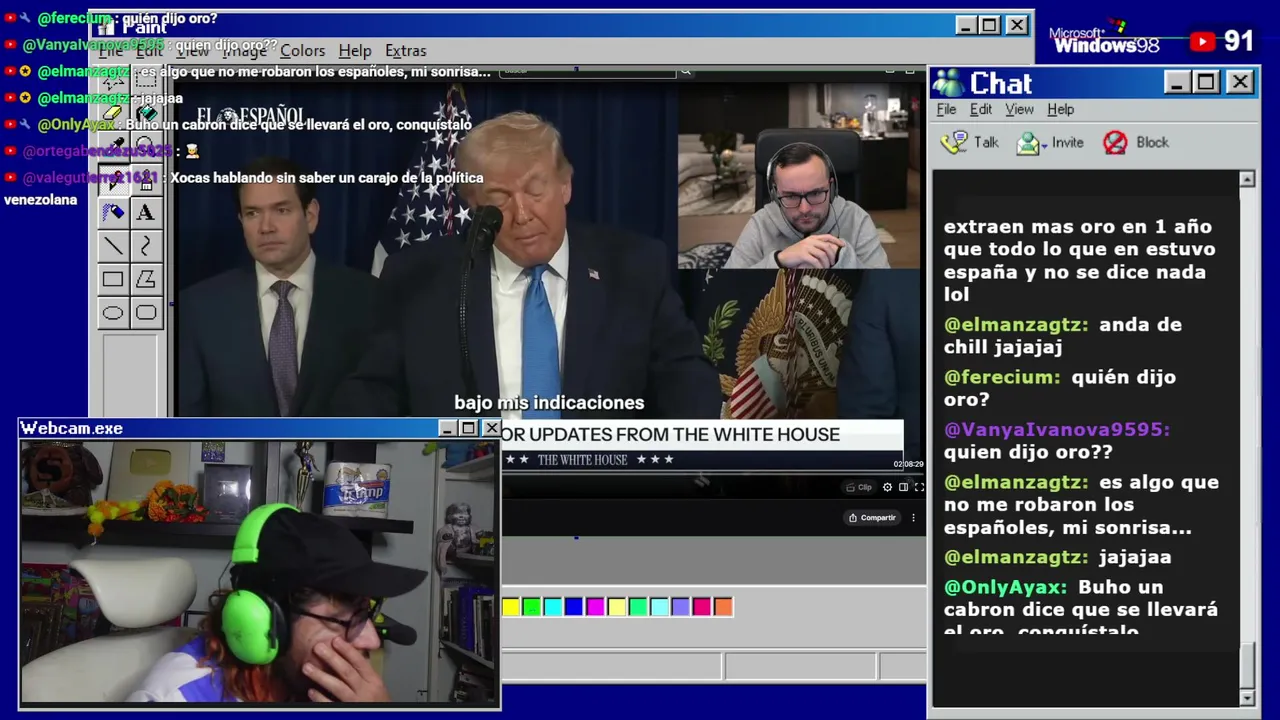Click the Webcam.exe title bar
1280x720 pixels.
(260, 428)
